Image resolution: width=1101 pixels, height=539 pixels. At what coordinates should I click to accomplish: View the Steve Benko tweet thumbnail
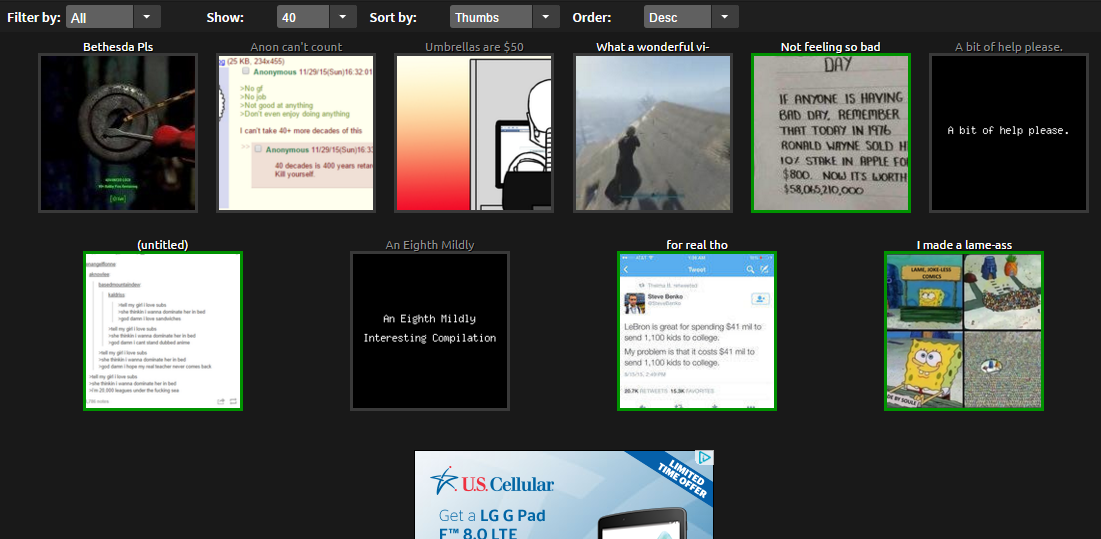point(697,331)
